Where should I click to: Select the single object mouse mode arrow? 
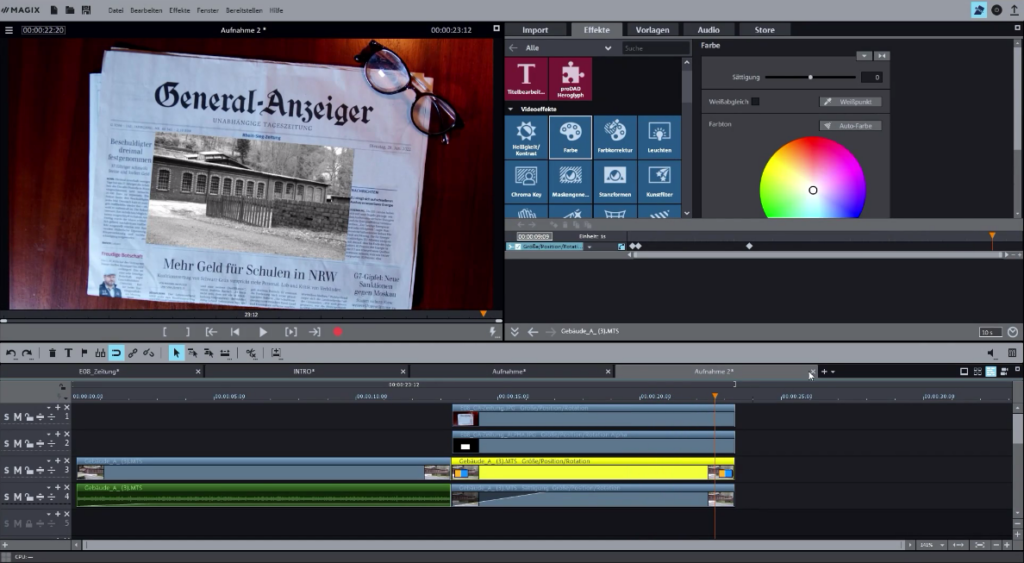click(176, 353)
